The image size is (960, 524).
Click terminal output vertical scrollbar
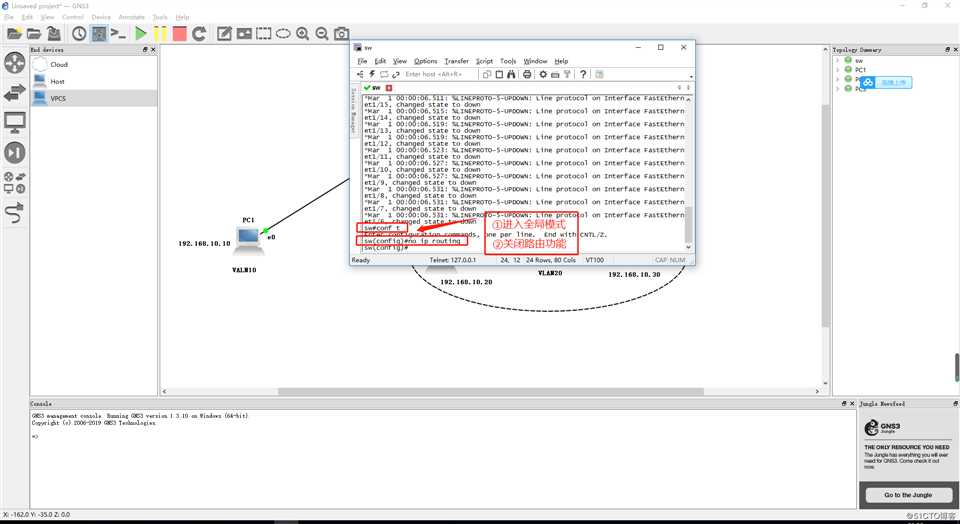(x=689, y=173)
